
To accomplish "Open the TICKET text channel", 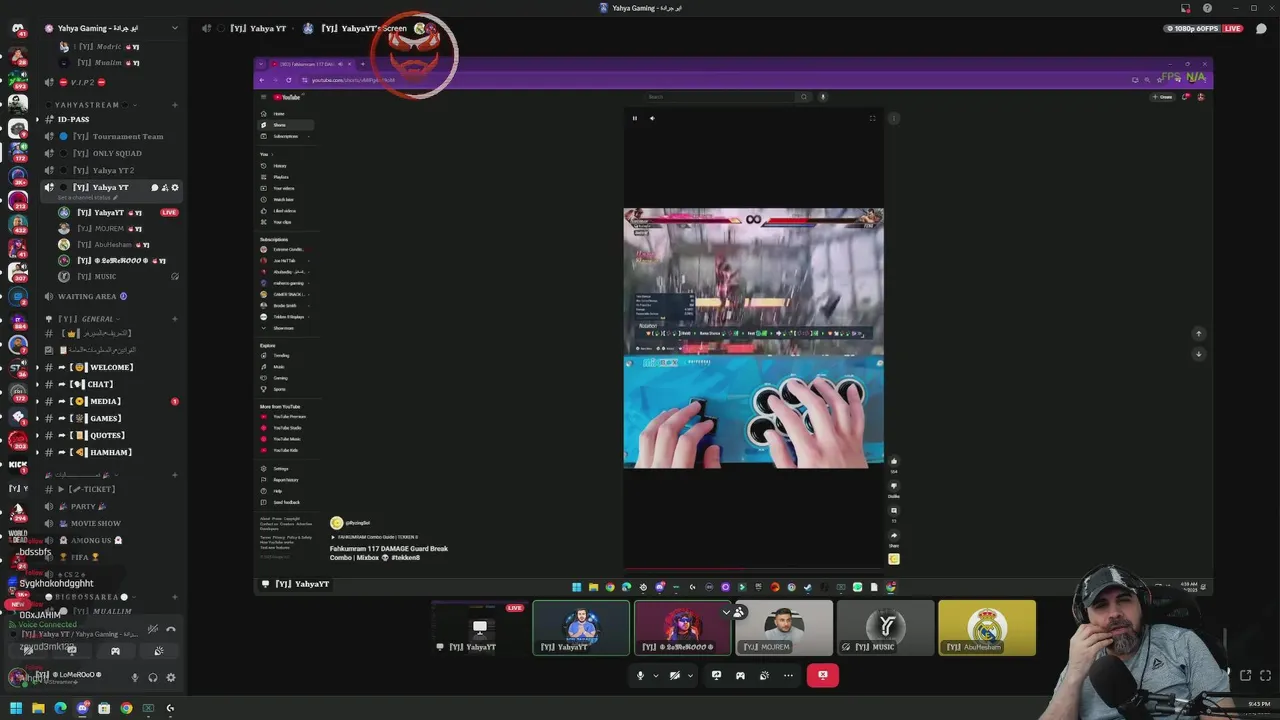I will coord(110,489).
